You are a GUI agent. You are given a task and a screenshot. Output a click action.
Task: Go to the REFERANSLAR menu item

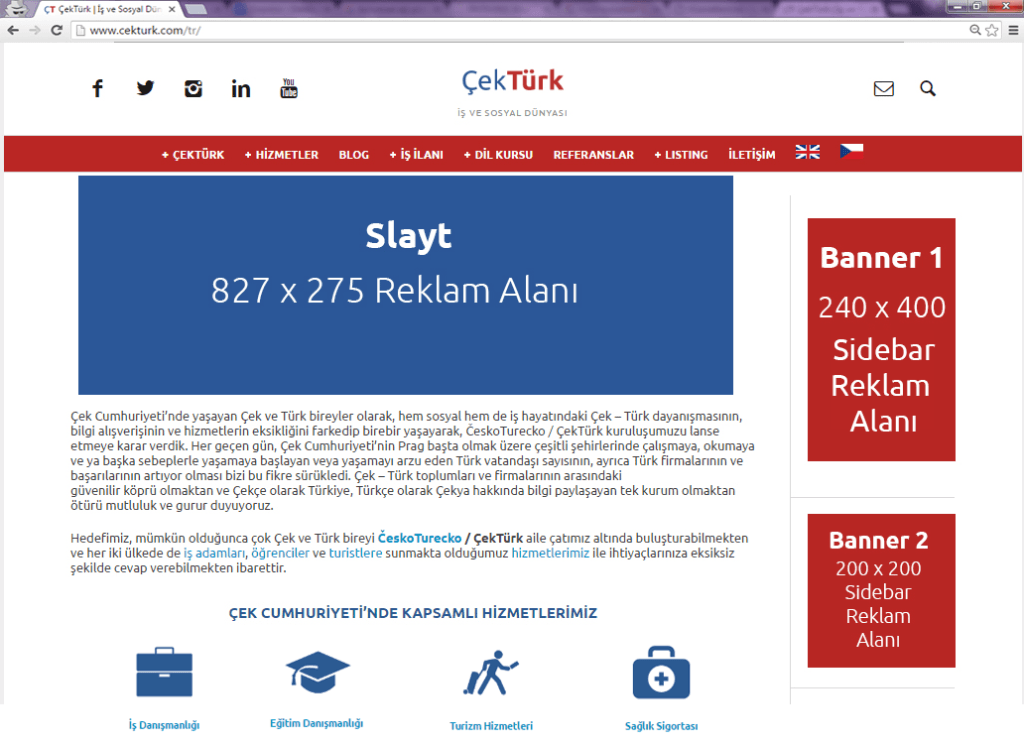pyautogui.click(x=594, y=154)
